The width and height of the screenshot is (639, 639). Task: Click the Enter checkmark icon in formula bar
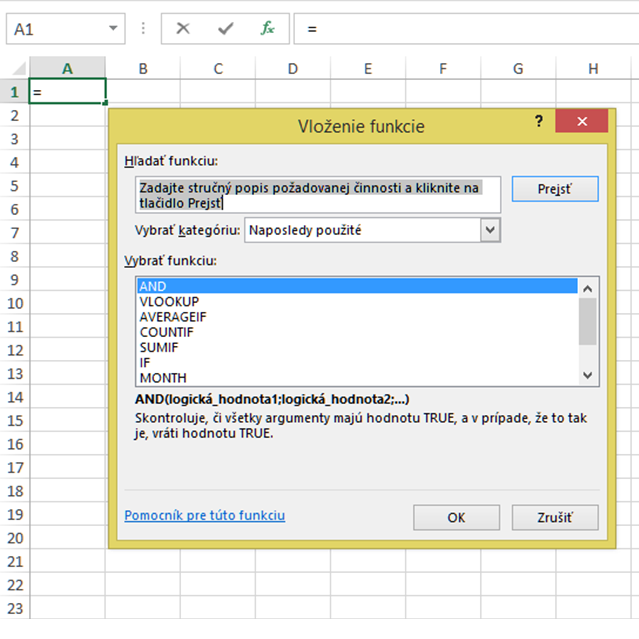click(x=225, y=29)
